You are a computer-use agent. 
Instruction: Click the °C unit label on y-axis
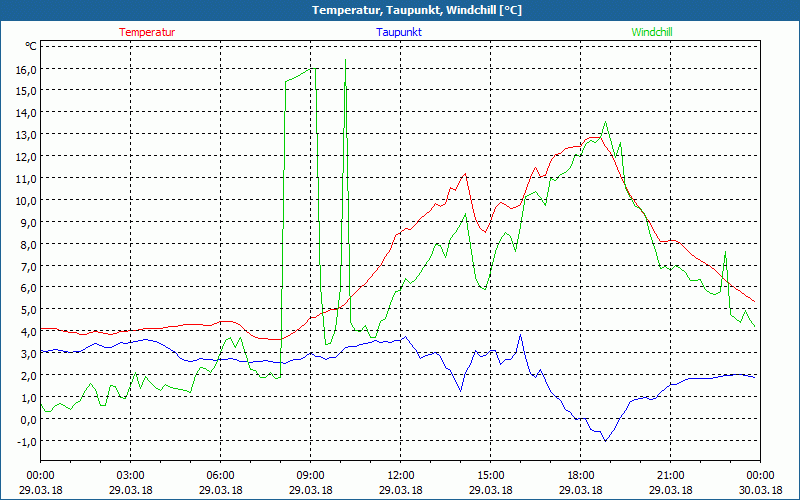tap(31, 46)
